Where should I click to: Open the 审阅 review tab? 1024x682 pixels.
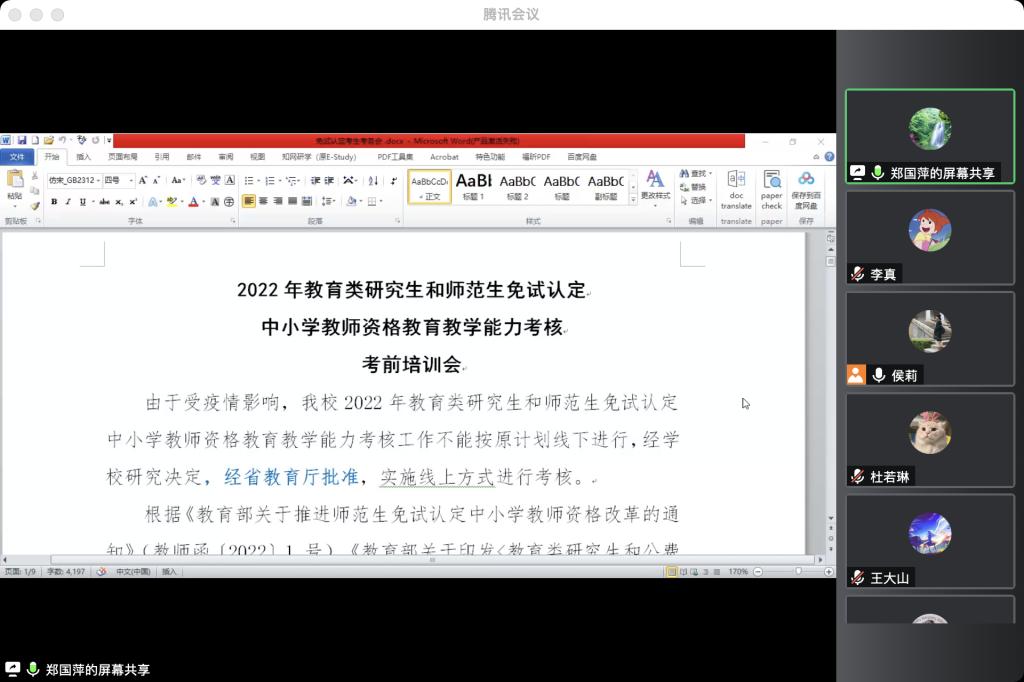[x=226, y=157]
